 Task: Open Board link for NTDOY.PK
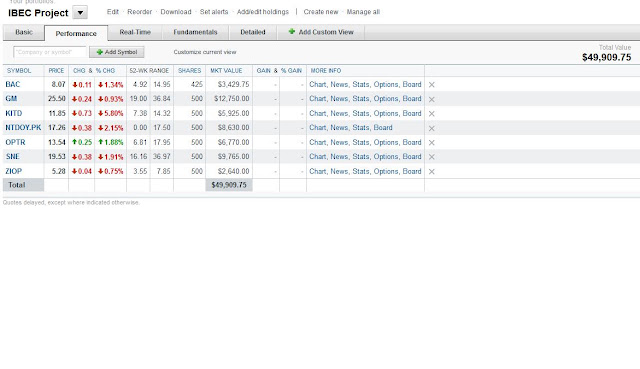(383, 128)
